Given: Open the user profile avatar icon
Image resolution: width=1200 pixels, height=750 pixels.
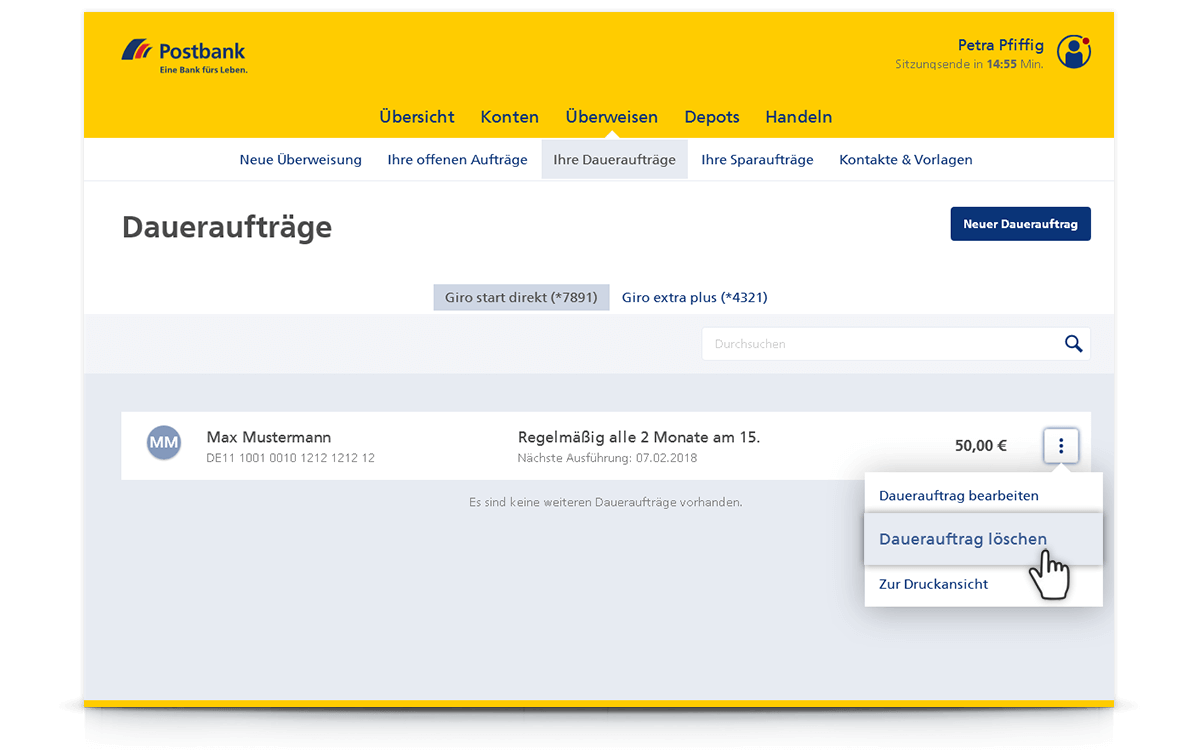Looking at the screenshot, I should click(1074, 52).
